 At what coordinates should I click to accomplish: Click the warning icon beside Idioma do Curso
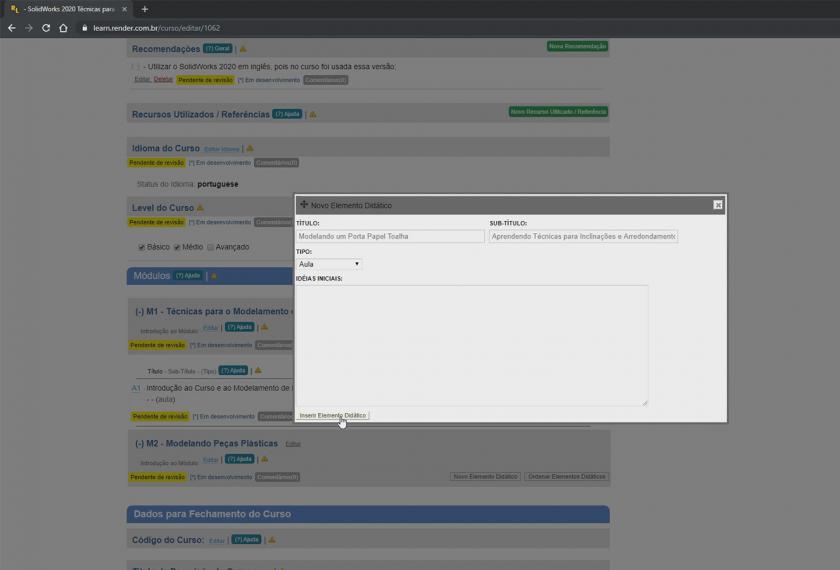(249, 149)
